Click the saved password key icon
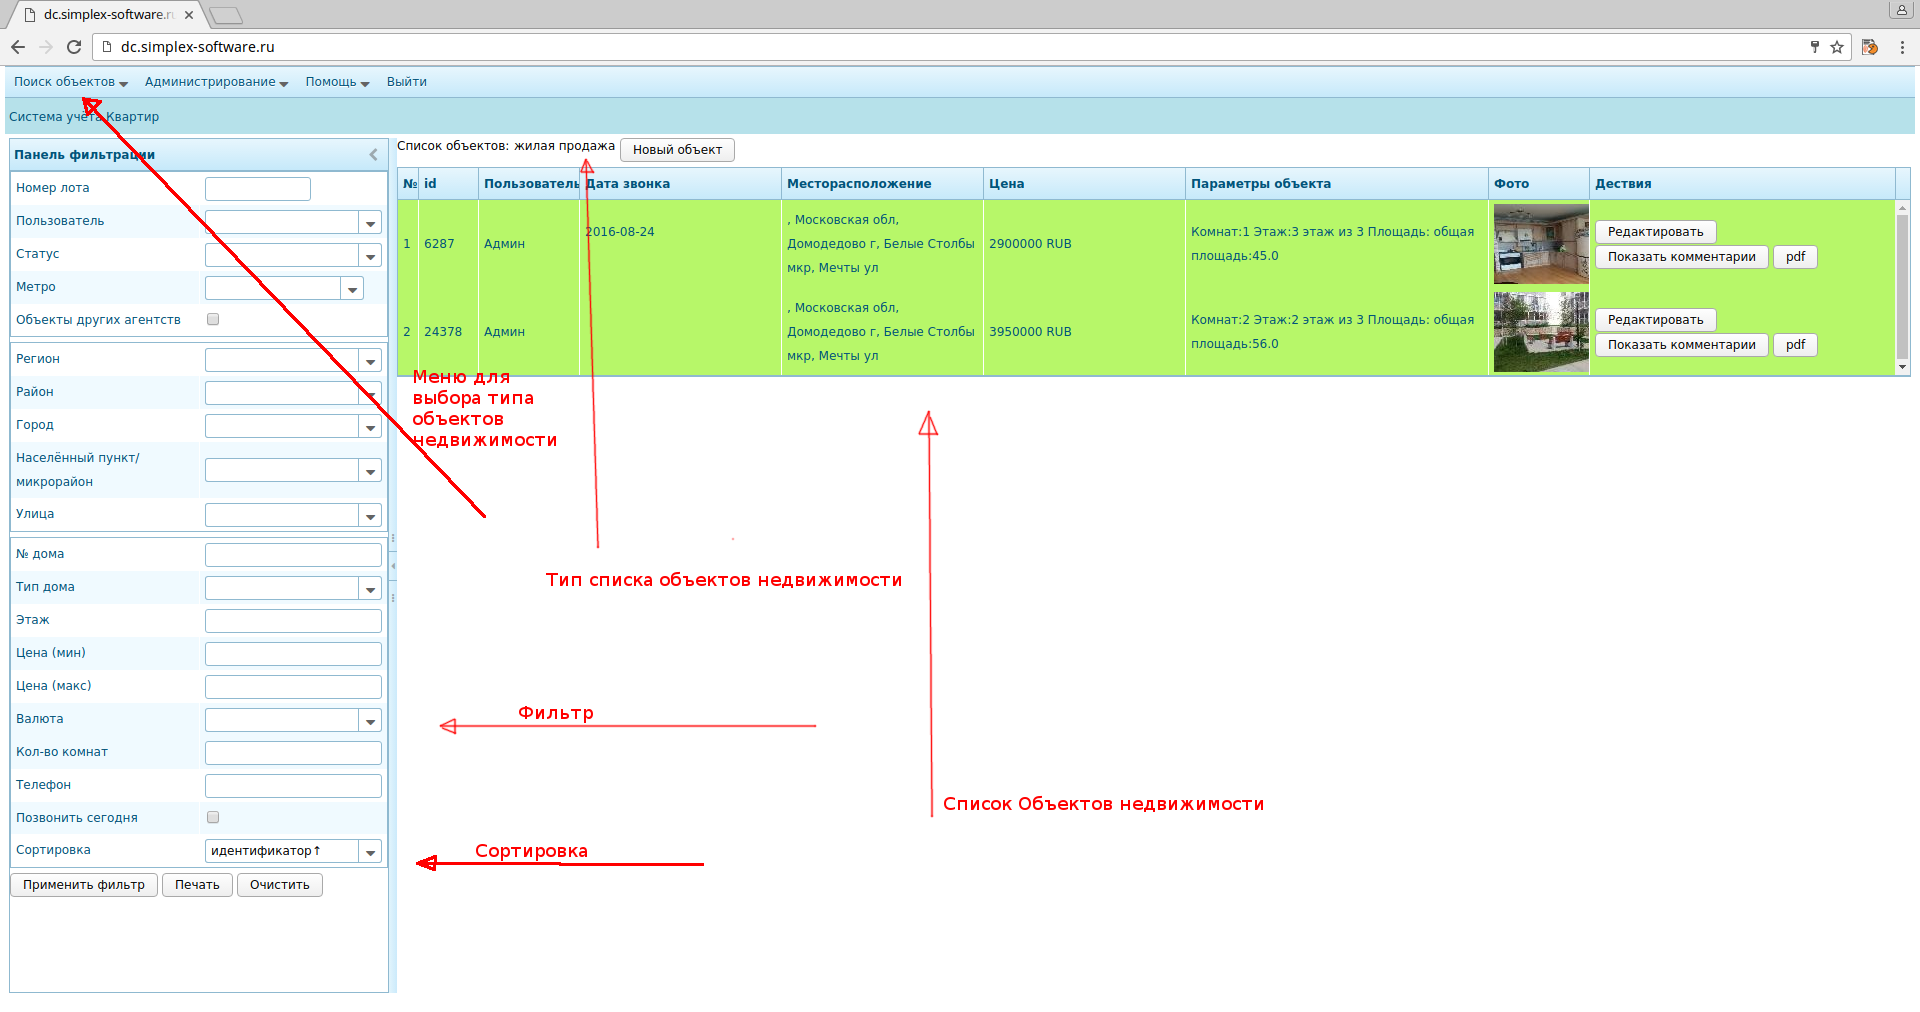 coord(1814,47)
